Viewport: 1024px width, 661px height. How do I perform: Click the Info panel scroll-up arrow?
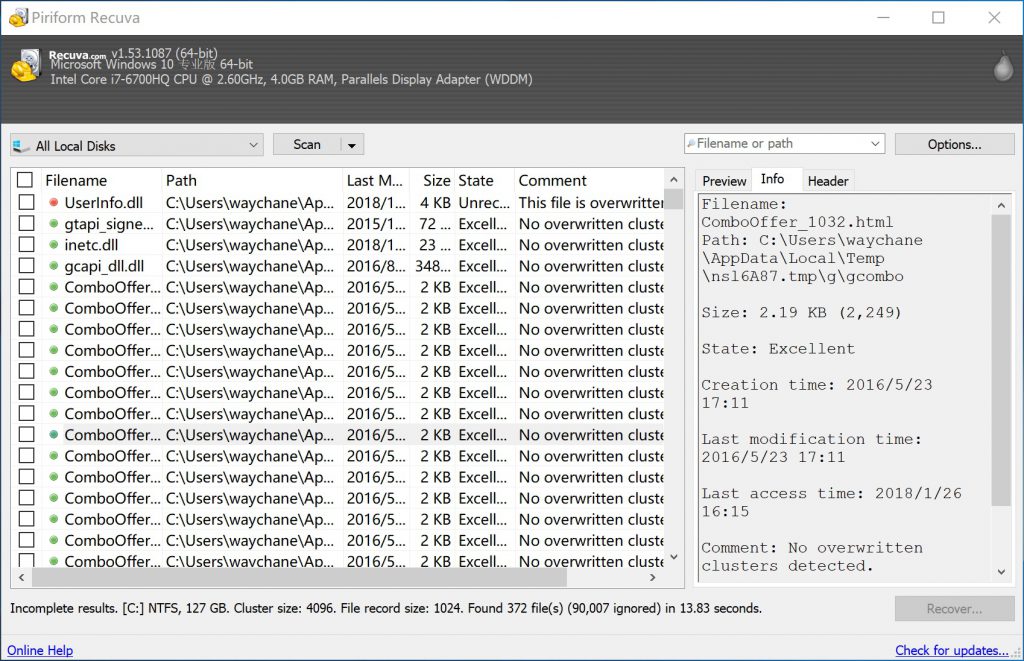click(1000, 205)
